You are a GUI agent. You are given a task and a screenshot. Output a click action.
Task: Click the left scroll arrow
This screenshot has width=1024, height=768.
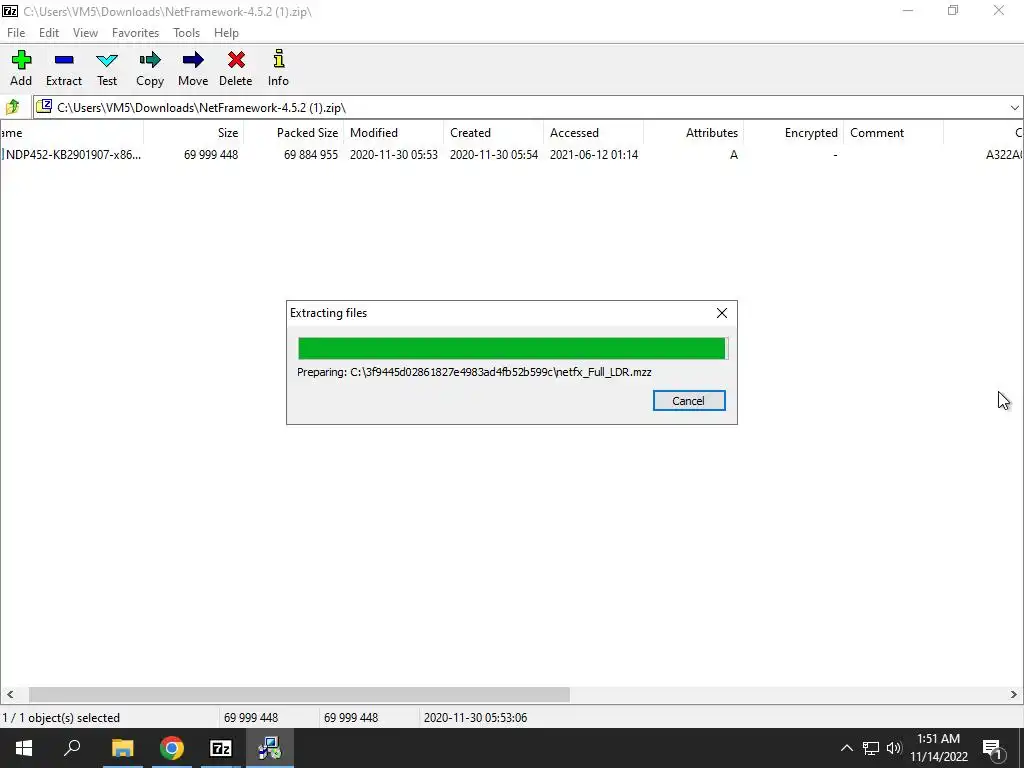(x=9, y=694)
